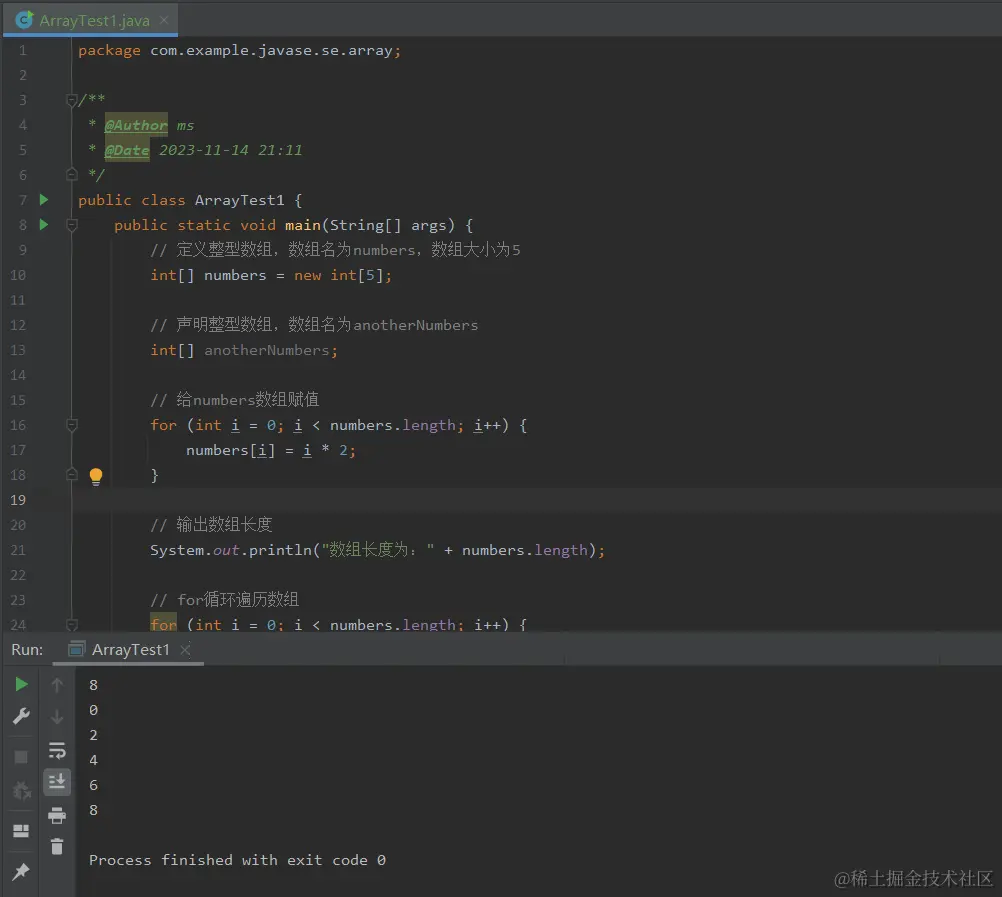Click console output value 6
This screenshot has width=1002, height=897.
point(93,785)
